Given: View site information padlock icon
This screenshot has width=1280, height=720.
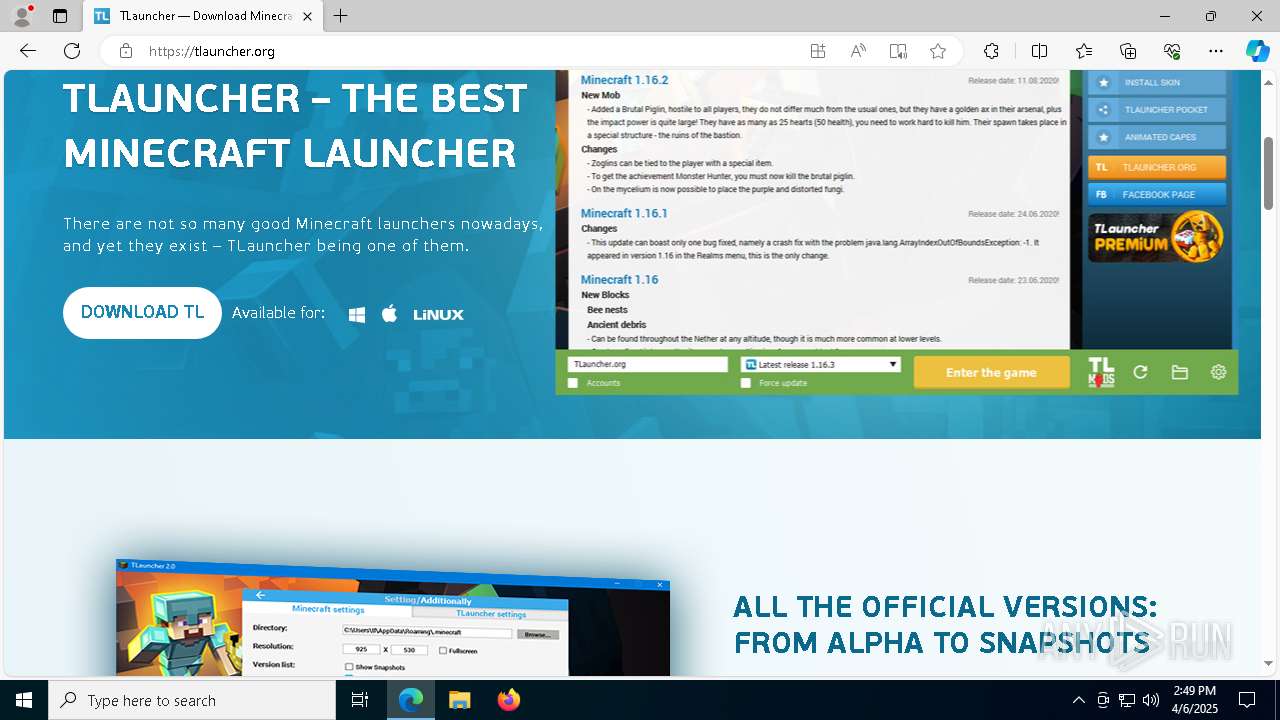Looking at the screenshot, I should 126,51.
